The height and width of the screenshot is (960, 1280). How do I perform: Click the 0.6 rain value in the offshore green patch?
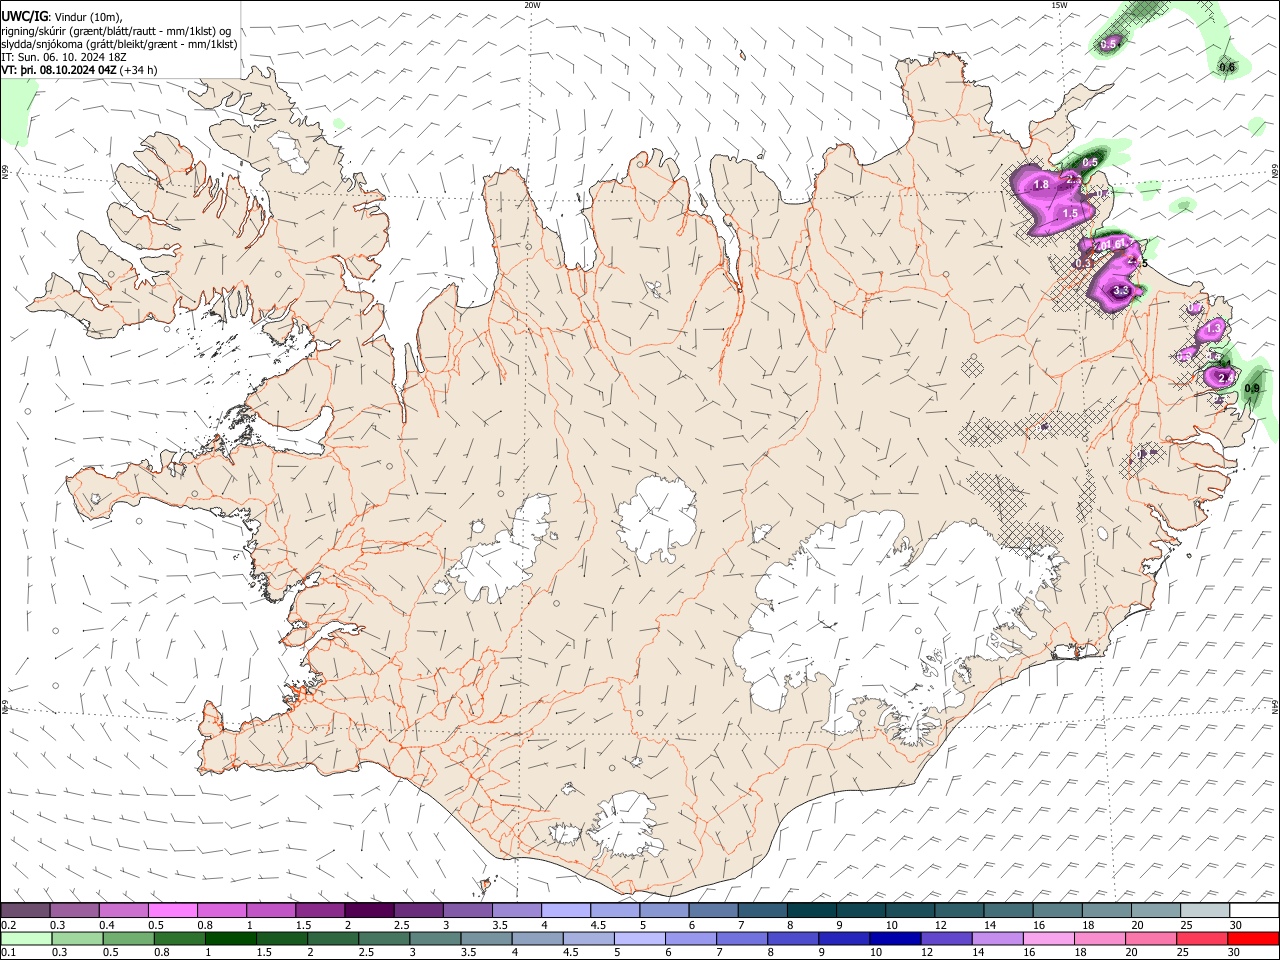pyautogui.click(x=1228, y=67)
